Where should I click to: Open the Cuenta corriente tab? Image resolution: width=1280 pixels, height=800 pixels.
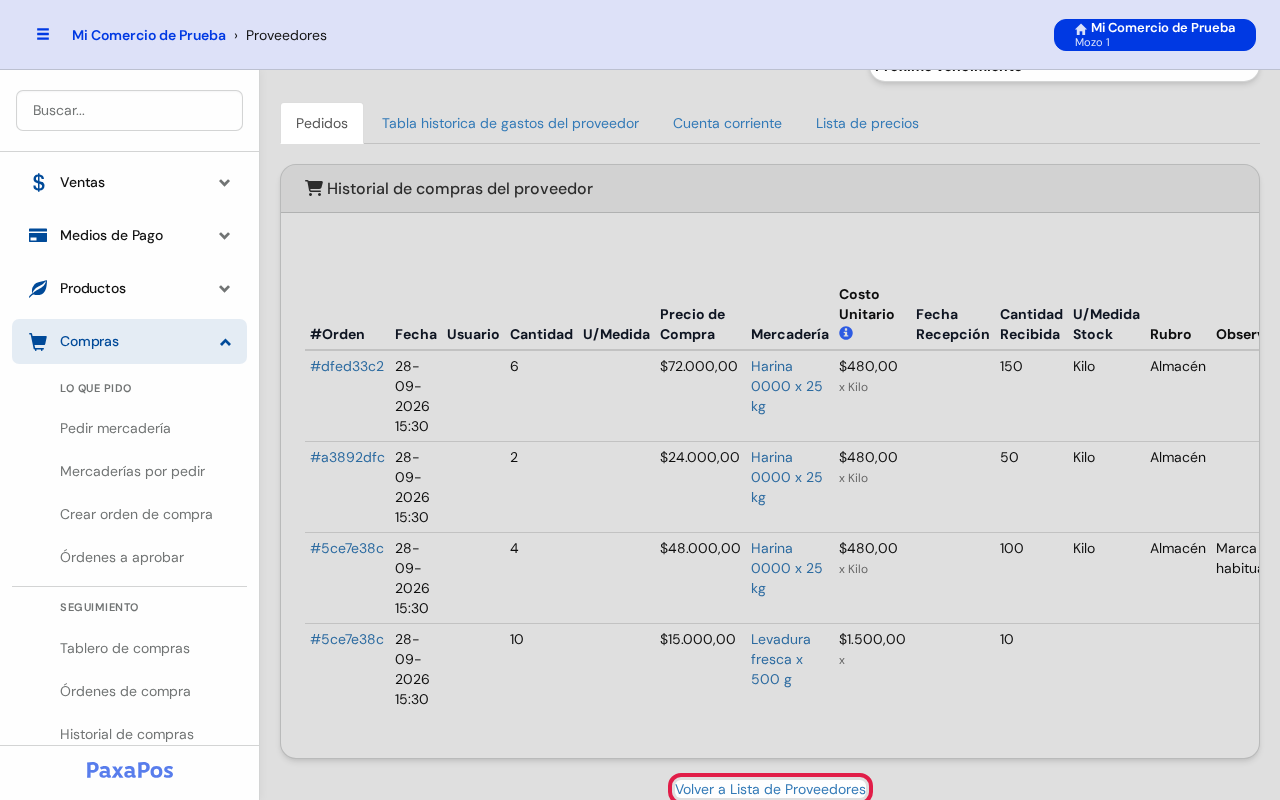click(727, 123)
